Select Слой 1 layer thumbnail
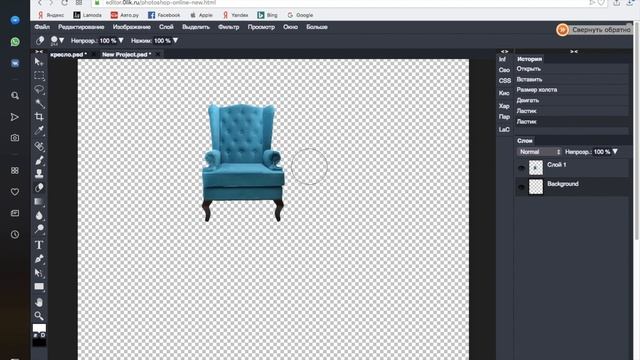640x360 pixels. [536, 168]
